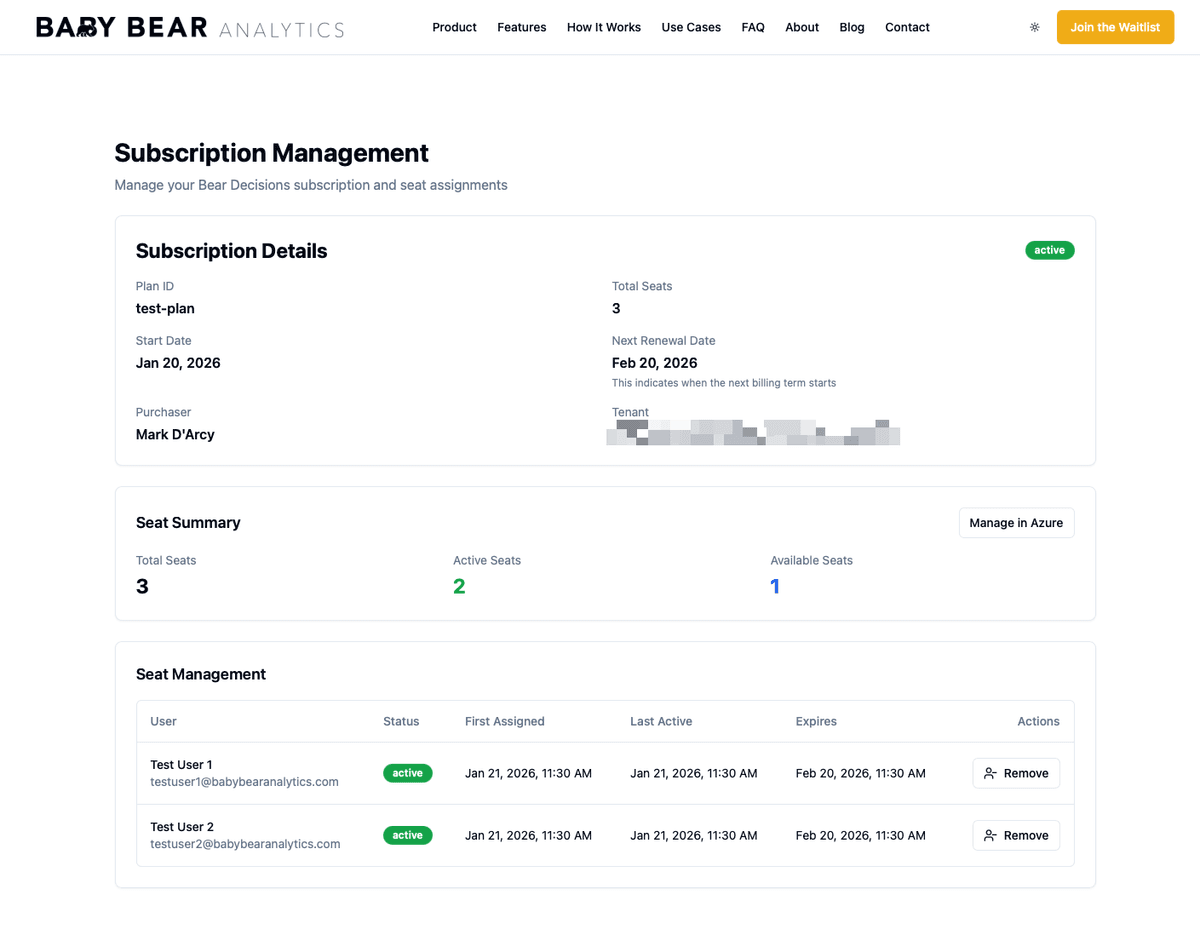This screenshot has width=1200, height=940.
Task: Remove seat for Test User 1
Action: click(x=1016, y=773)
